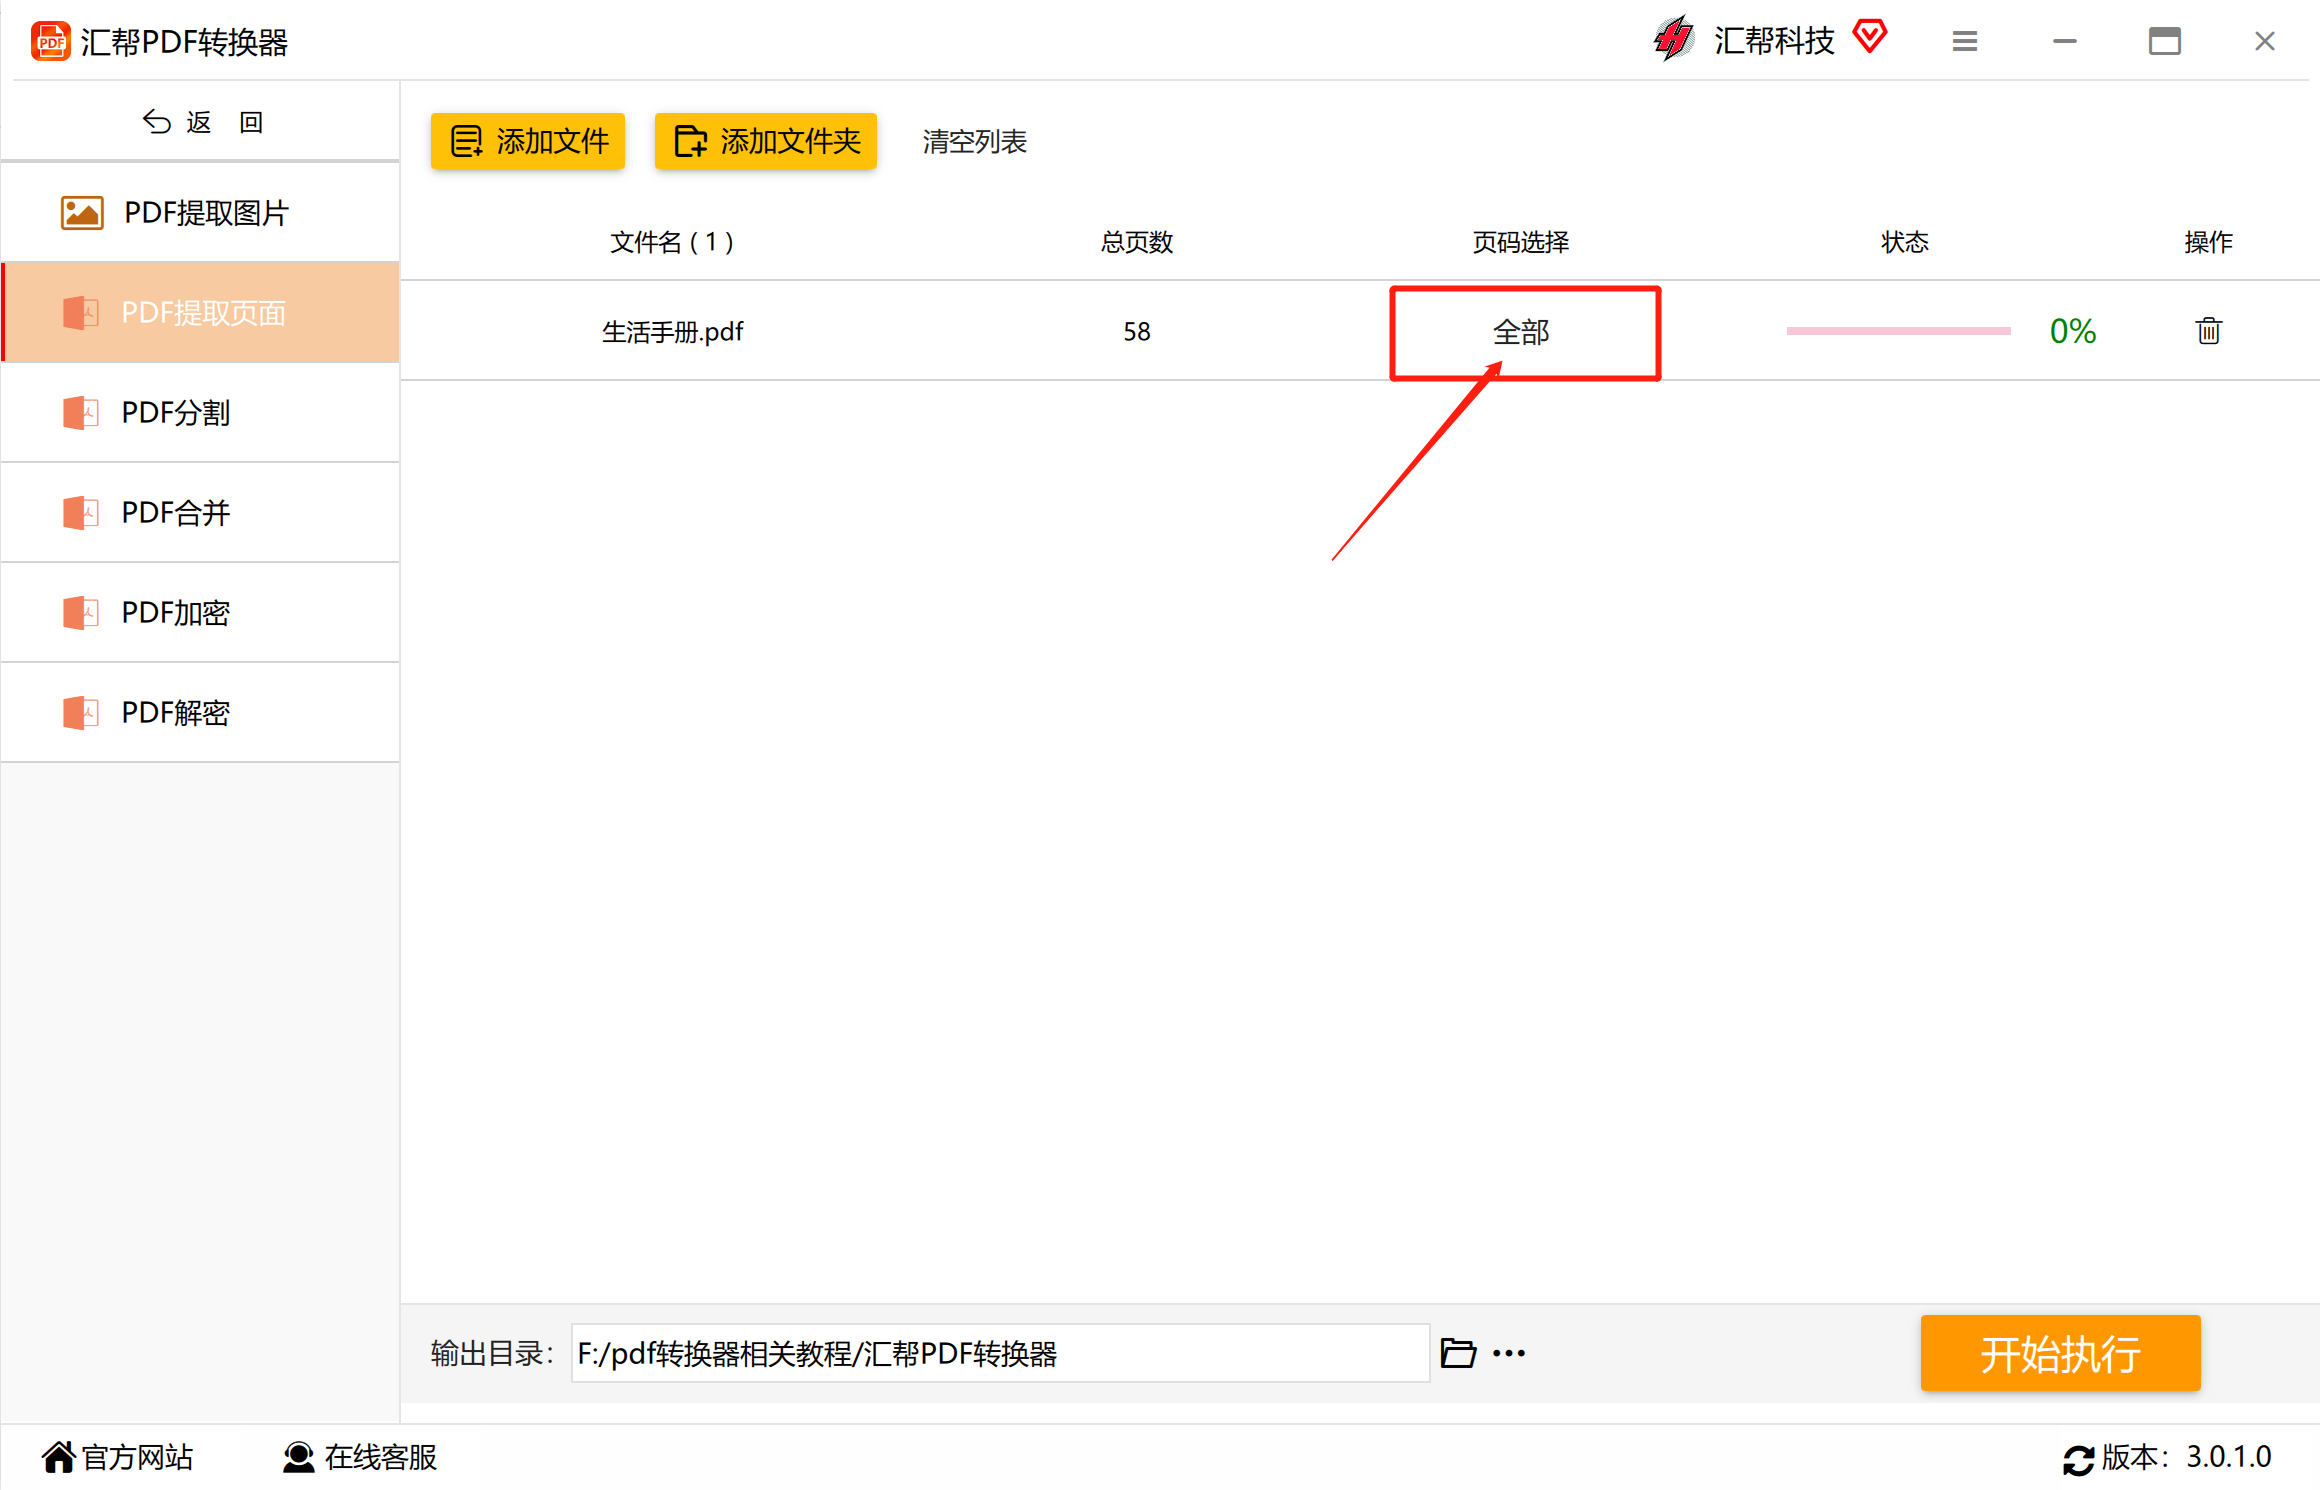The image size is (2320, 1490).
Task: Open output folder via folder icon
Action: (x=1458, y=1353)
